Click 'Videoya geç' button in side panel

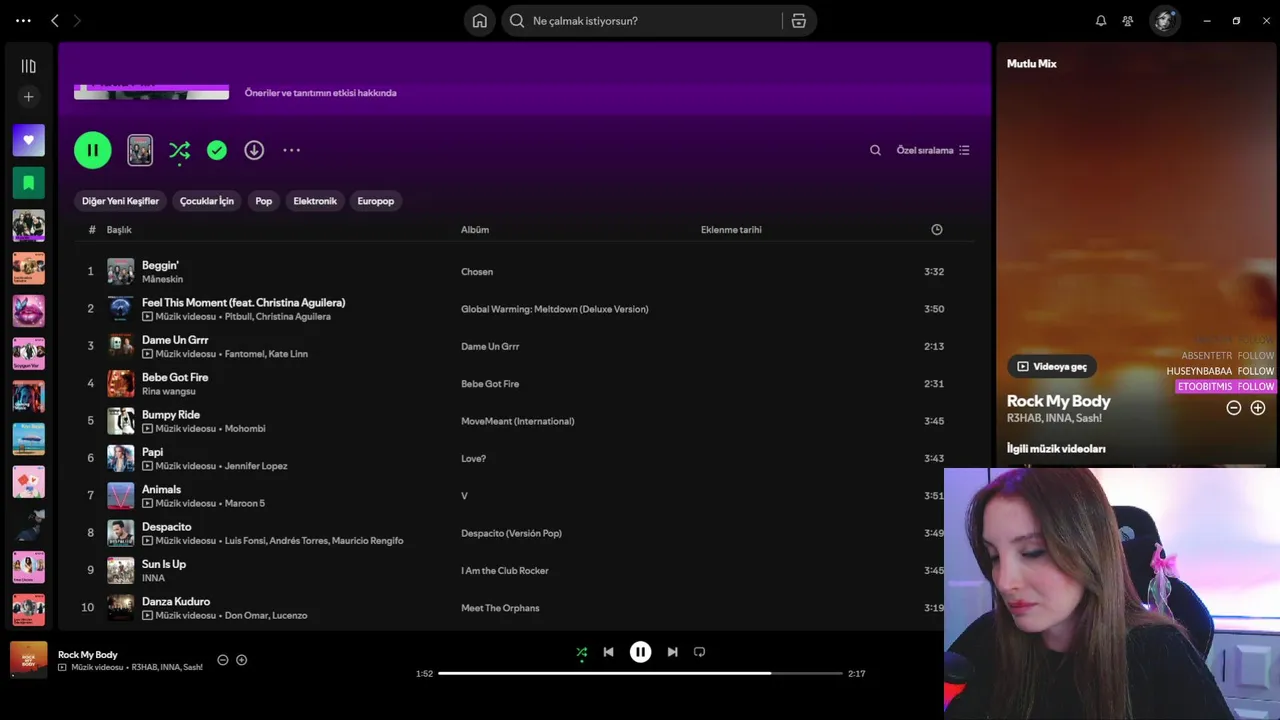coord(1052,367)
